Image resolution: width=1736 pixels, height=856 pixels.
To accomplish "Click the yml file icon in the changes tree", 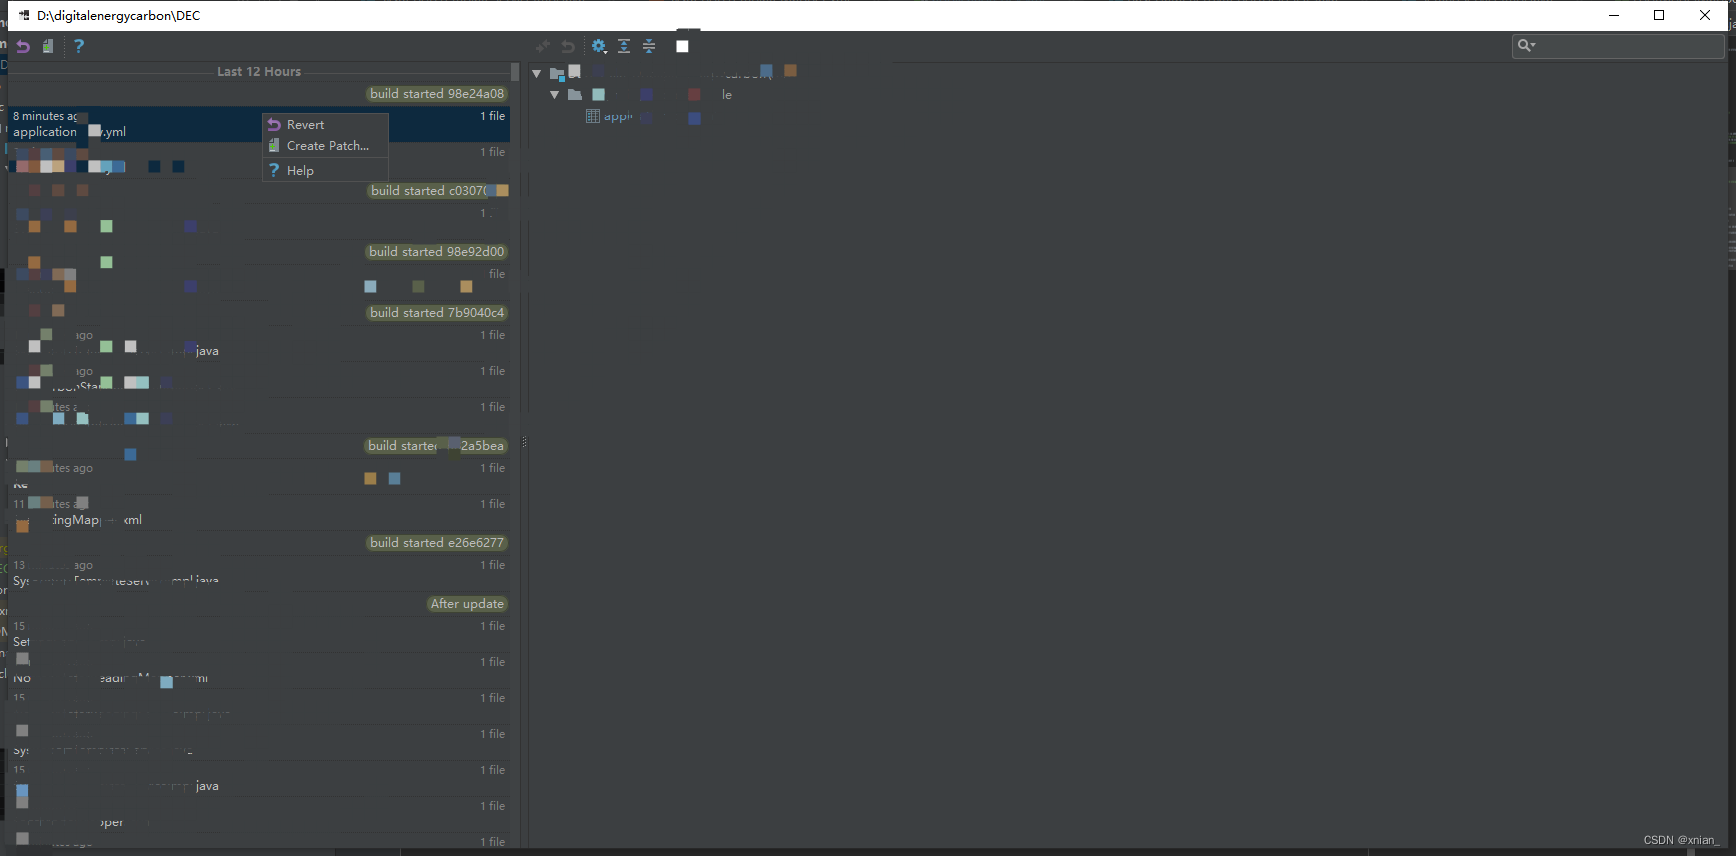I will click(x=593, y=116).
